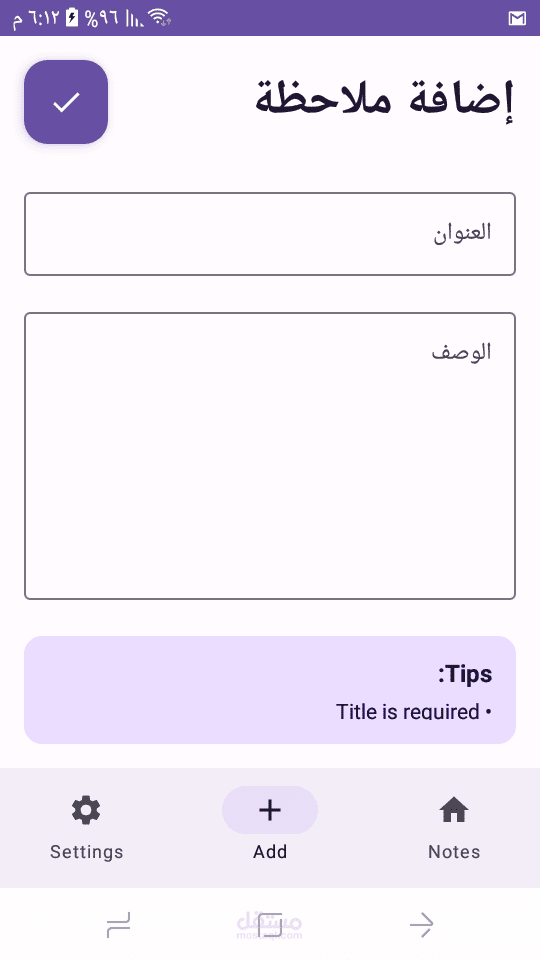Tap the Android recent apps navigation button
Image resolution: width=540 pixels, height=960 pixels.
pos(118,924)
